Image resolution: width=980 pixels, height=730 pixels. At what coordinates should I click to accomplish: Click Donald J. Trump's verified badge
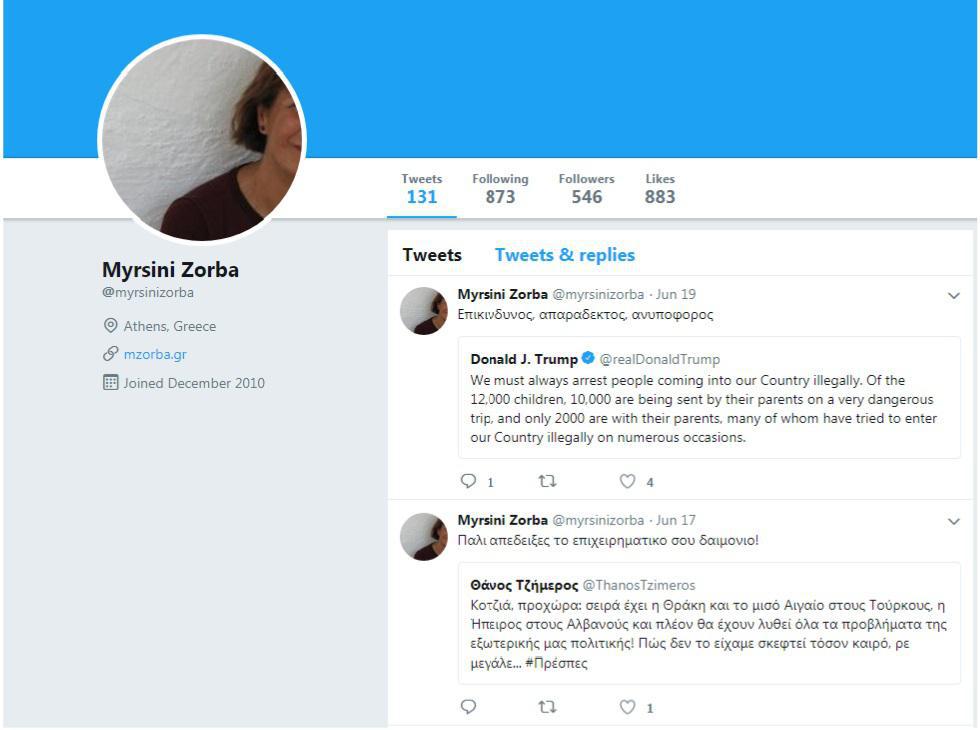coord(588,359)
